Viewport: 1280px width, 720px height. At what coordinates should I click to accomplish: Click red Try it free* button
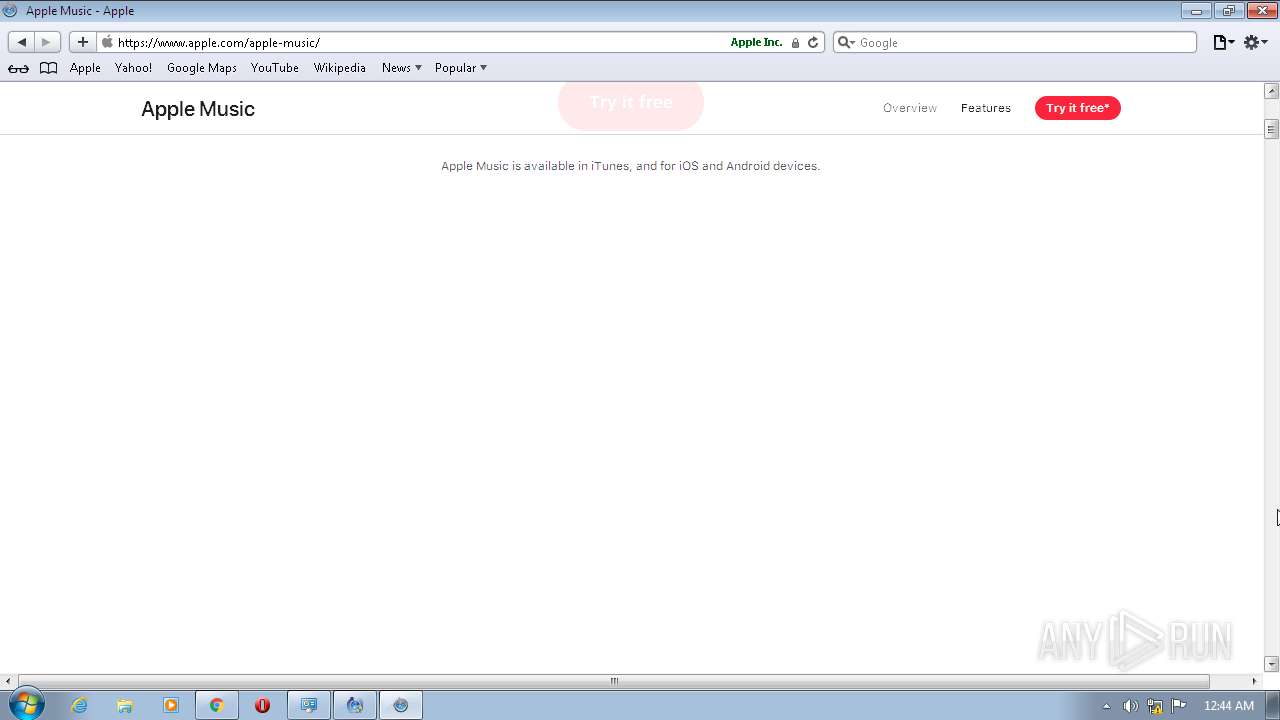1078,108
